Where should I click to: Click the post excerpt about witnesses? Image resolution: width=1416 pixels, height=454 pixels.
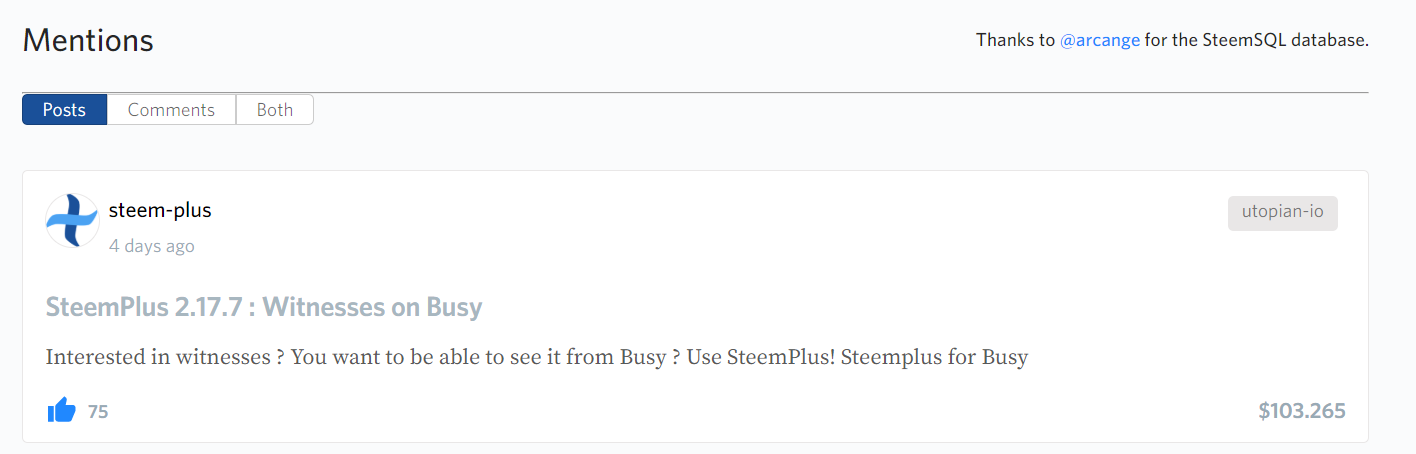(x=536, y=357)
